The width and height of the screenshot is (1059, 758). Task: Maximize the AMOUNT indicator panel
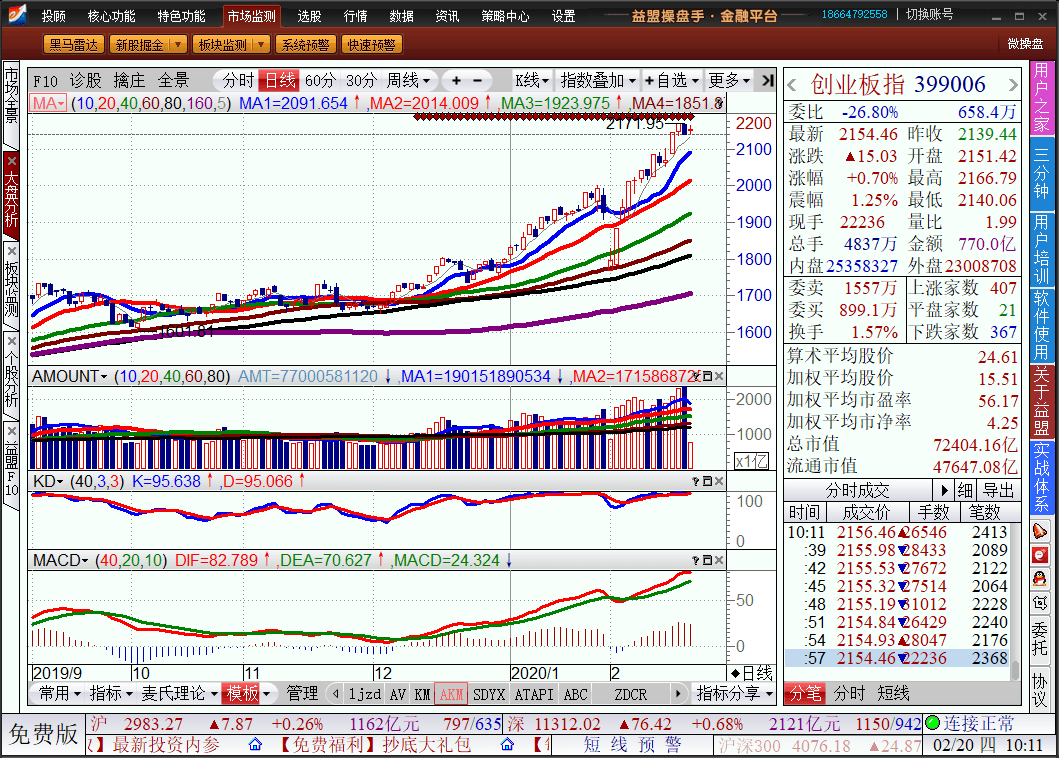click(708, 376)
